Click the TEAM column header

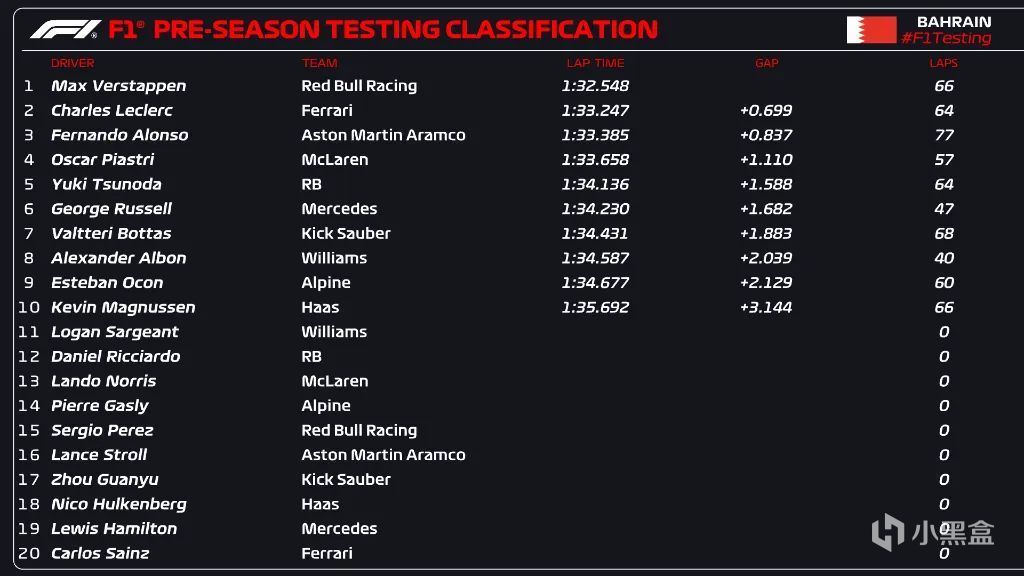[x=319, y=63]
